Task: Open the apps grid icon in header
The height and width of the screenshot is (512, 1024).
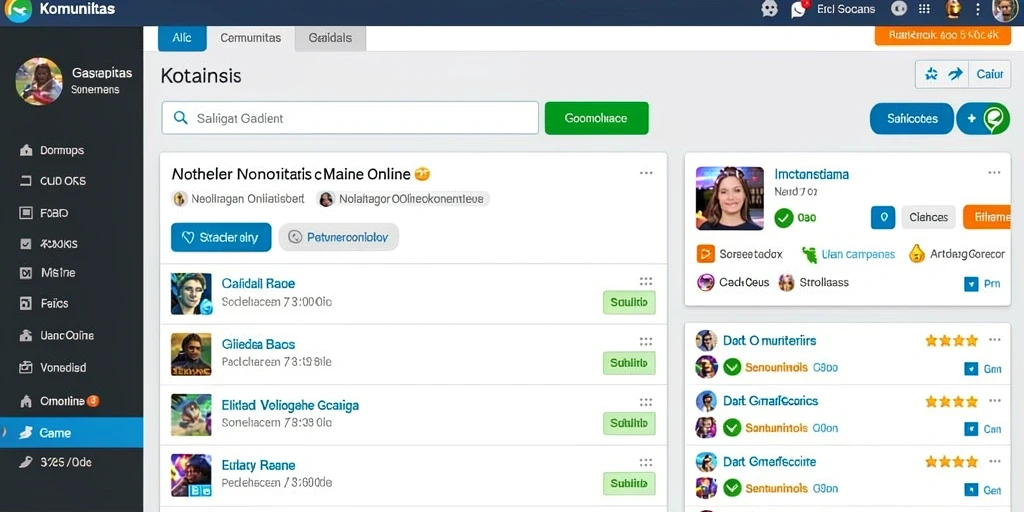Action: point(924,9)
